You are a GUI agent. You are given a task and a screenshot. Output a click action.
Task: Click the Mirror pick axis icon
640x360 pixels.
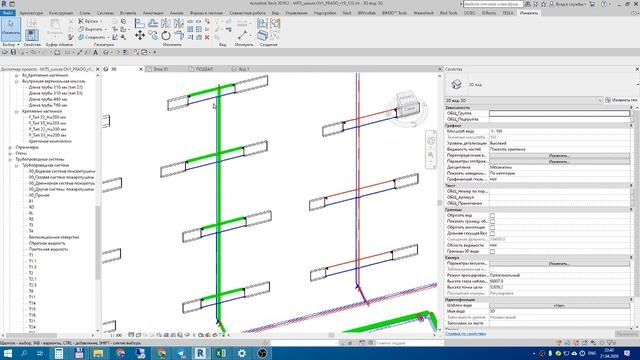166,24
